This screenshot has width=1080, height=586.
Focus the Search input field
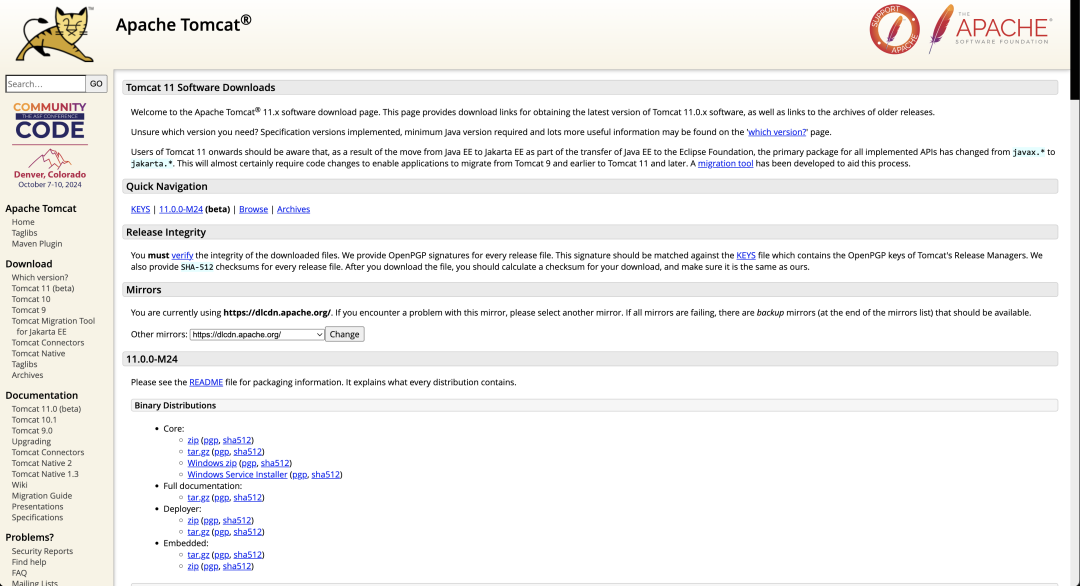(x=45, y=84)
